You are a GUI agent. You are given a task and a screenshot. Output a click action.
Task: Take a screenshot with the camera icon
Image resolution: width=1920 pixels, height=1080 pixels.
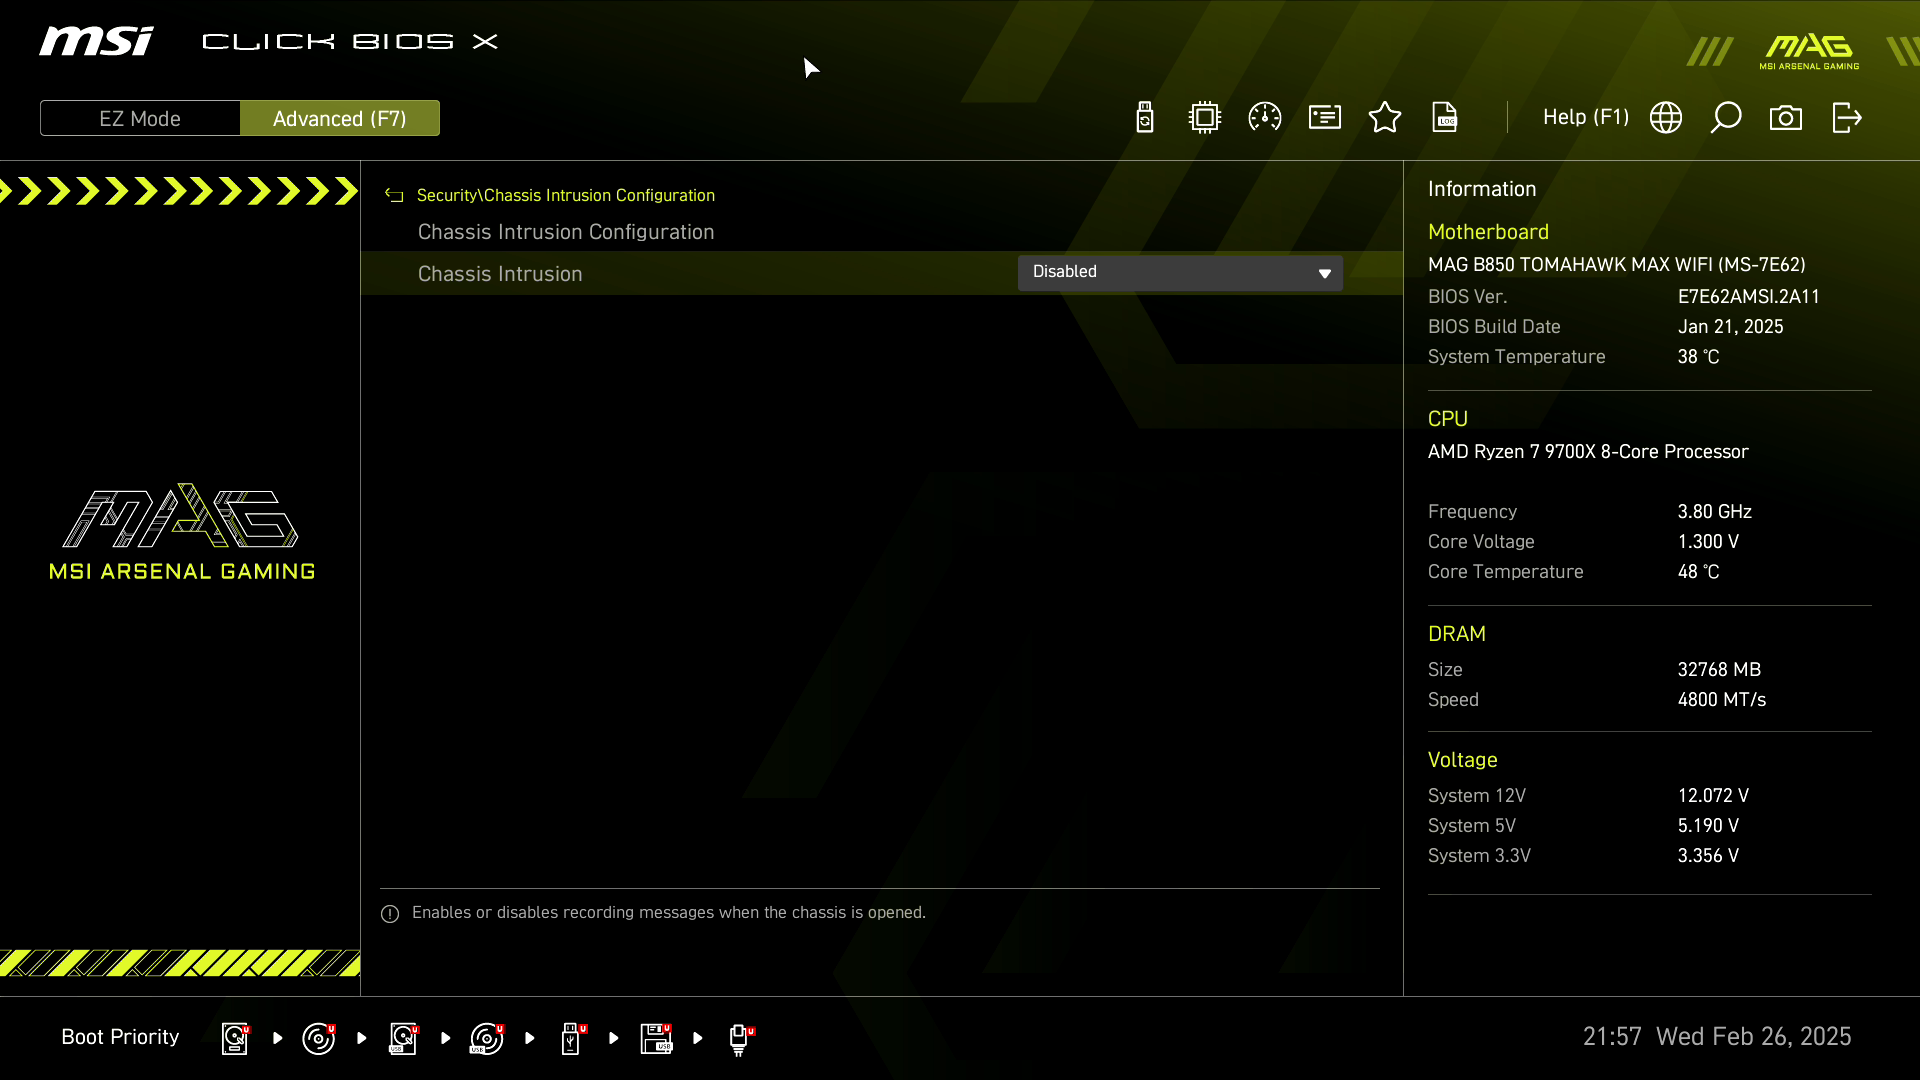click(x=1786, y=118)
